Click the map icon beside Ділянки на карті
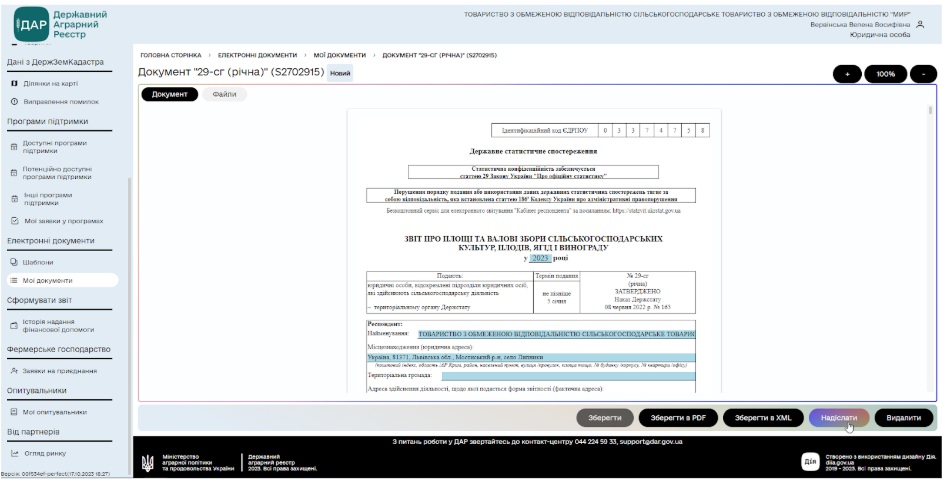The image size is (942, 481). click(x=14, y=83)
